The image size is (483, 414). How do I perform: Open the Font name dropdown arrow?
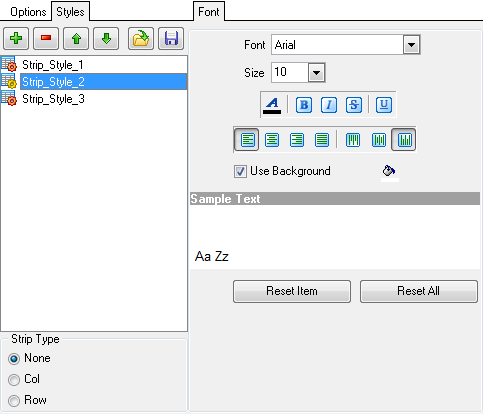[x=411, y=45]
